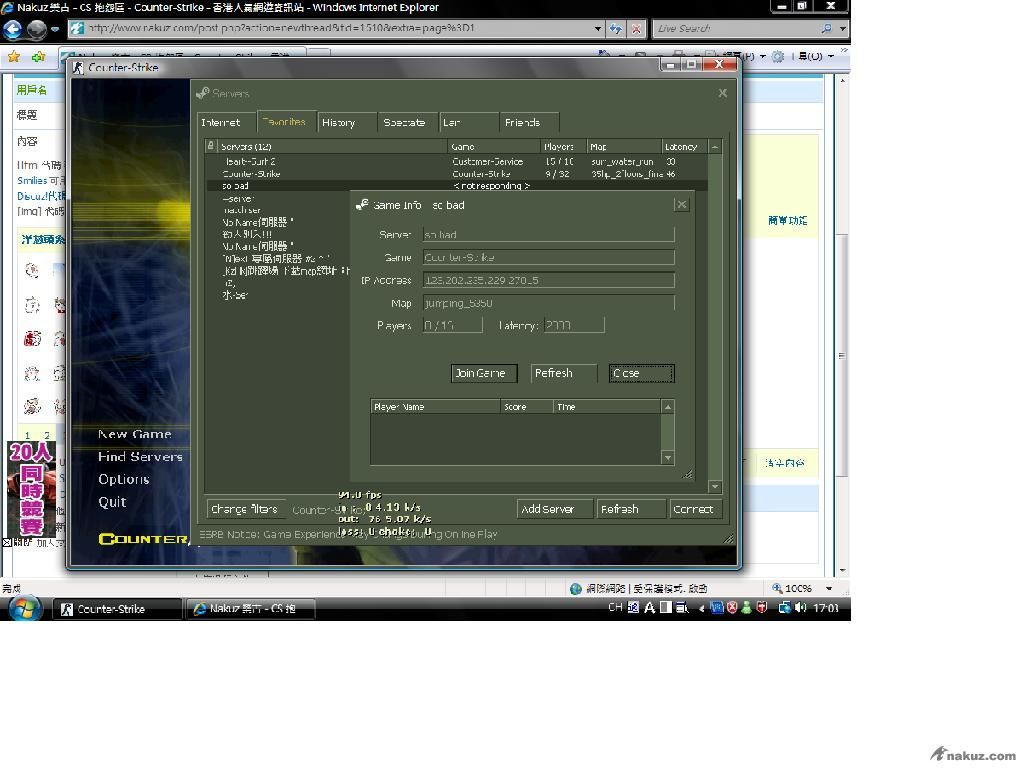The width and height of the screenshot is (1024, 768).
Task: Open the IE zoom level dropdown
Action: 828,589
